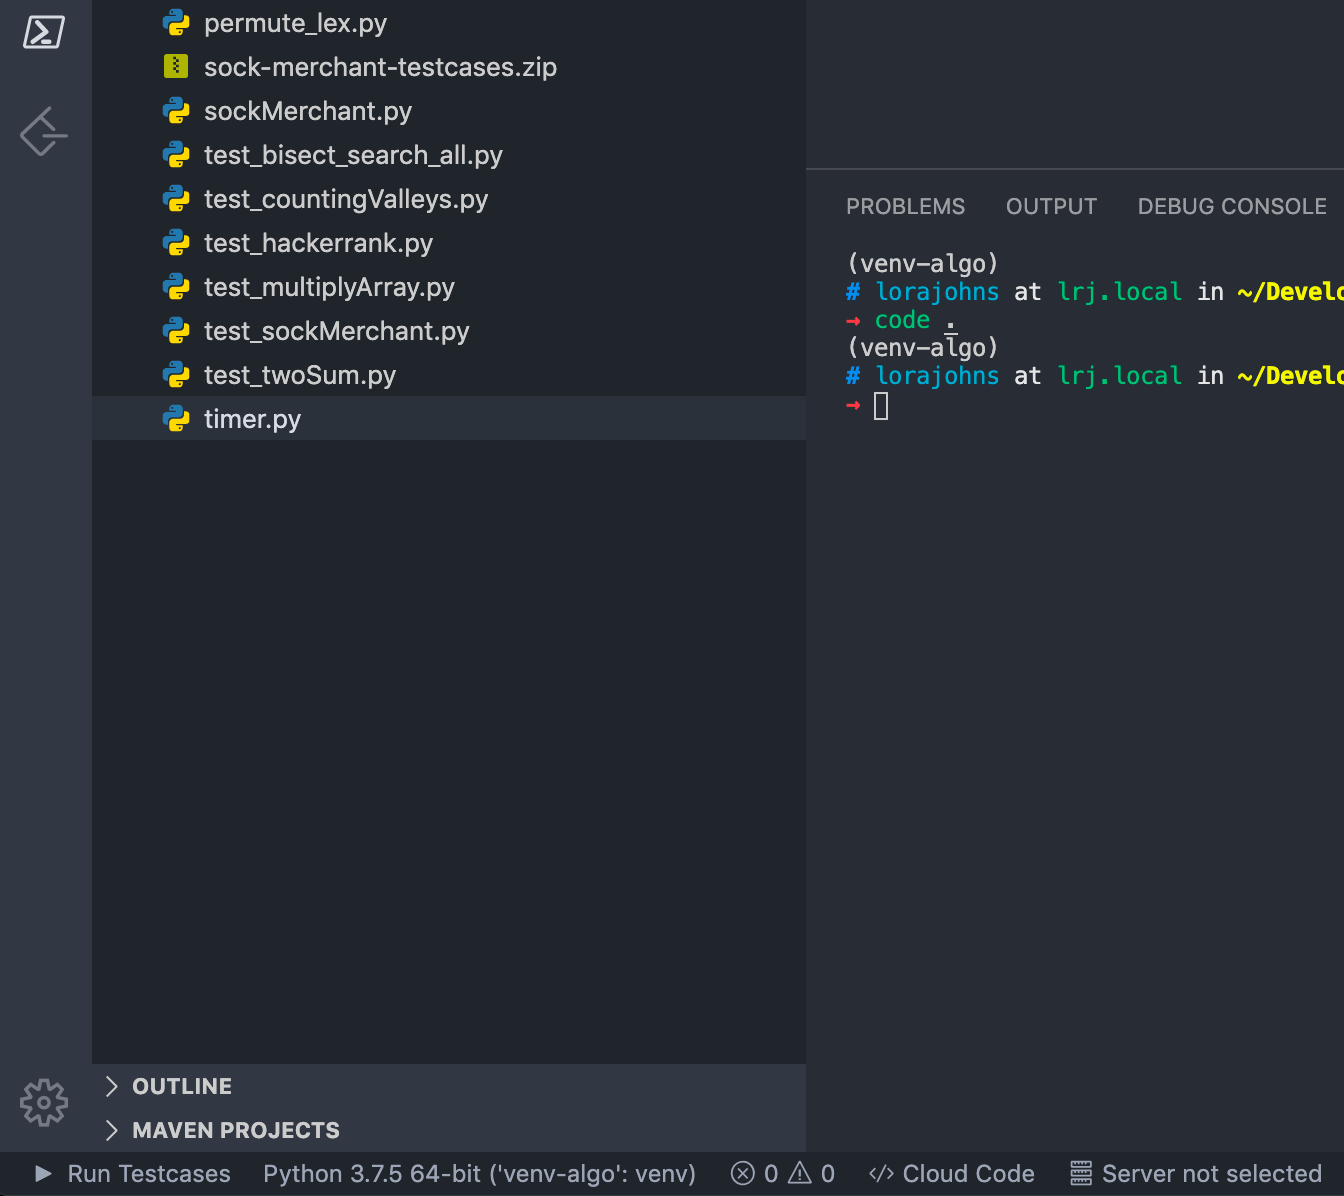Switch to the OUTPUT tab
Viewport: 1344px width, 1196px height.
tap(1051, 206)
